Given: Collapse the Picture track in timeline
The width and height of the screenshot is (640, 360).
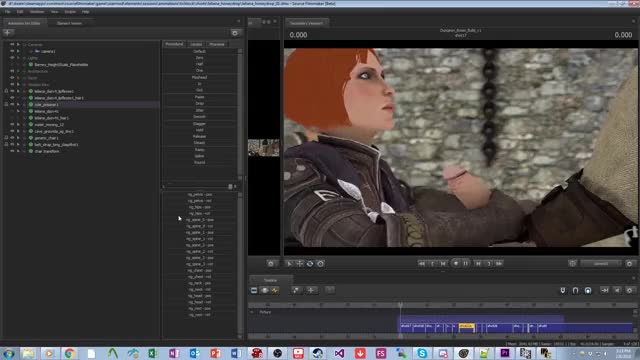Looking at the screenshot, I should [251, 312].
